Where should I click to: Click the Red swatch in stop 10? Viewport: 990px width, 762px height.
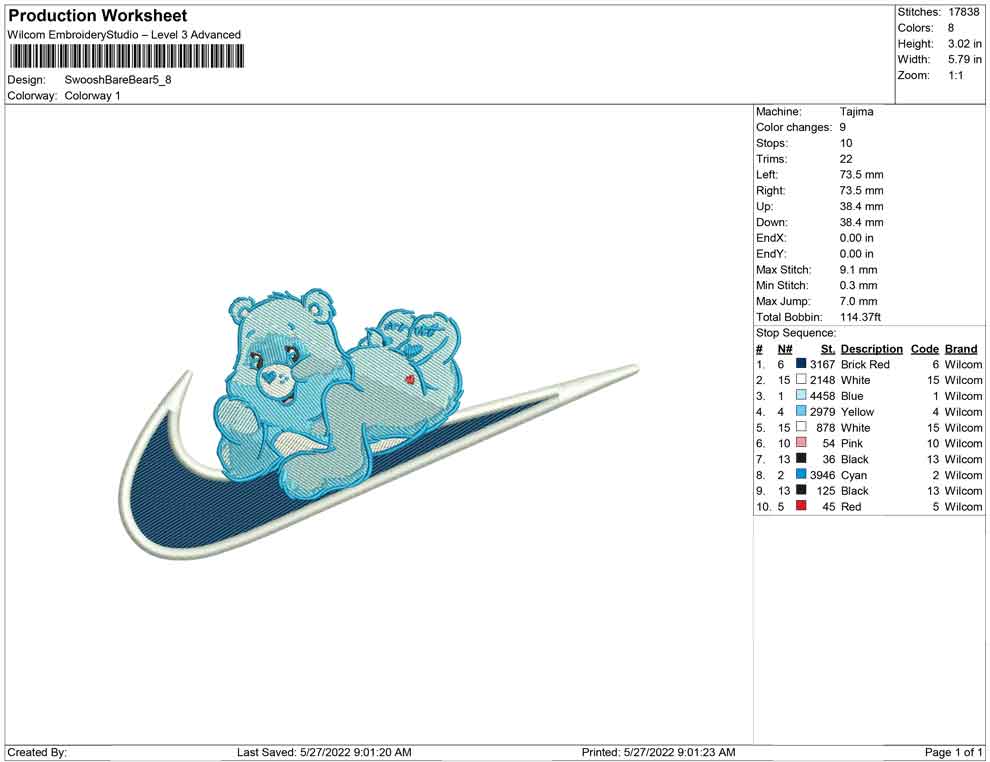tap(801, 506)
